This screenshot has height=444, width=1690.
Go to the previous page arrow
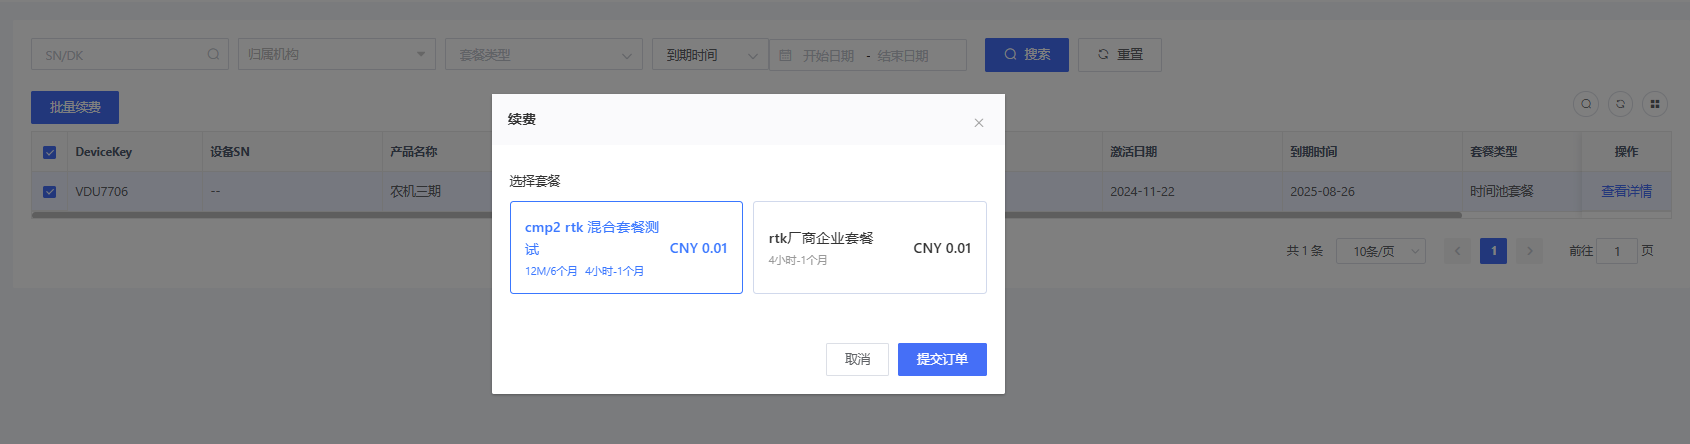(1457, 251)
